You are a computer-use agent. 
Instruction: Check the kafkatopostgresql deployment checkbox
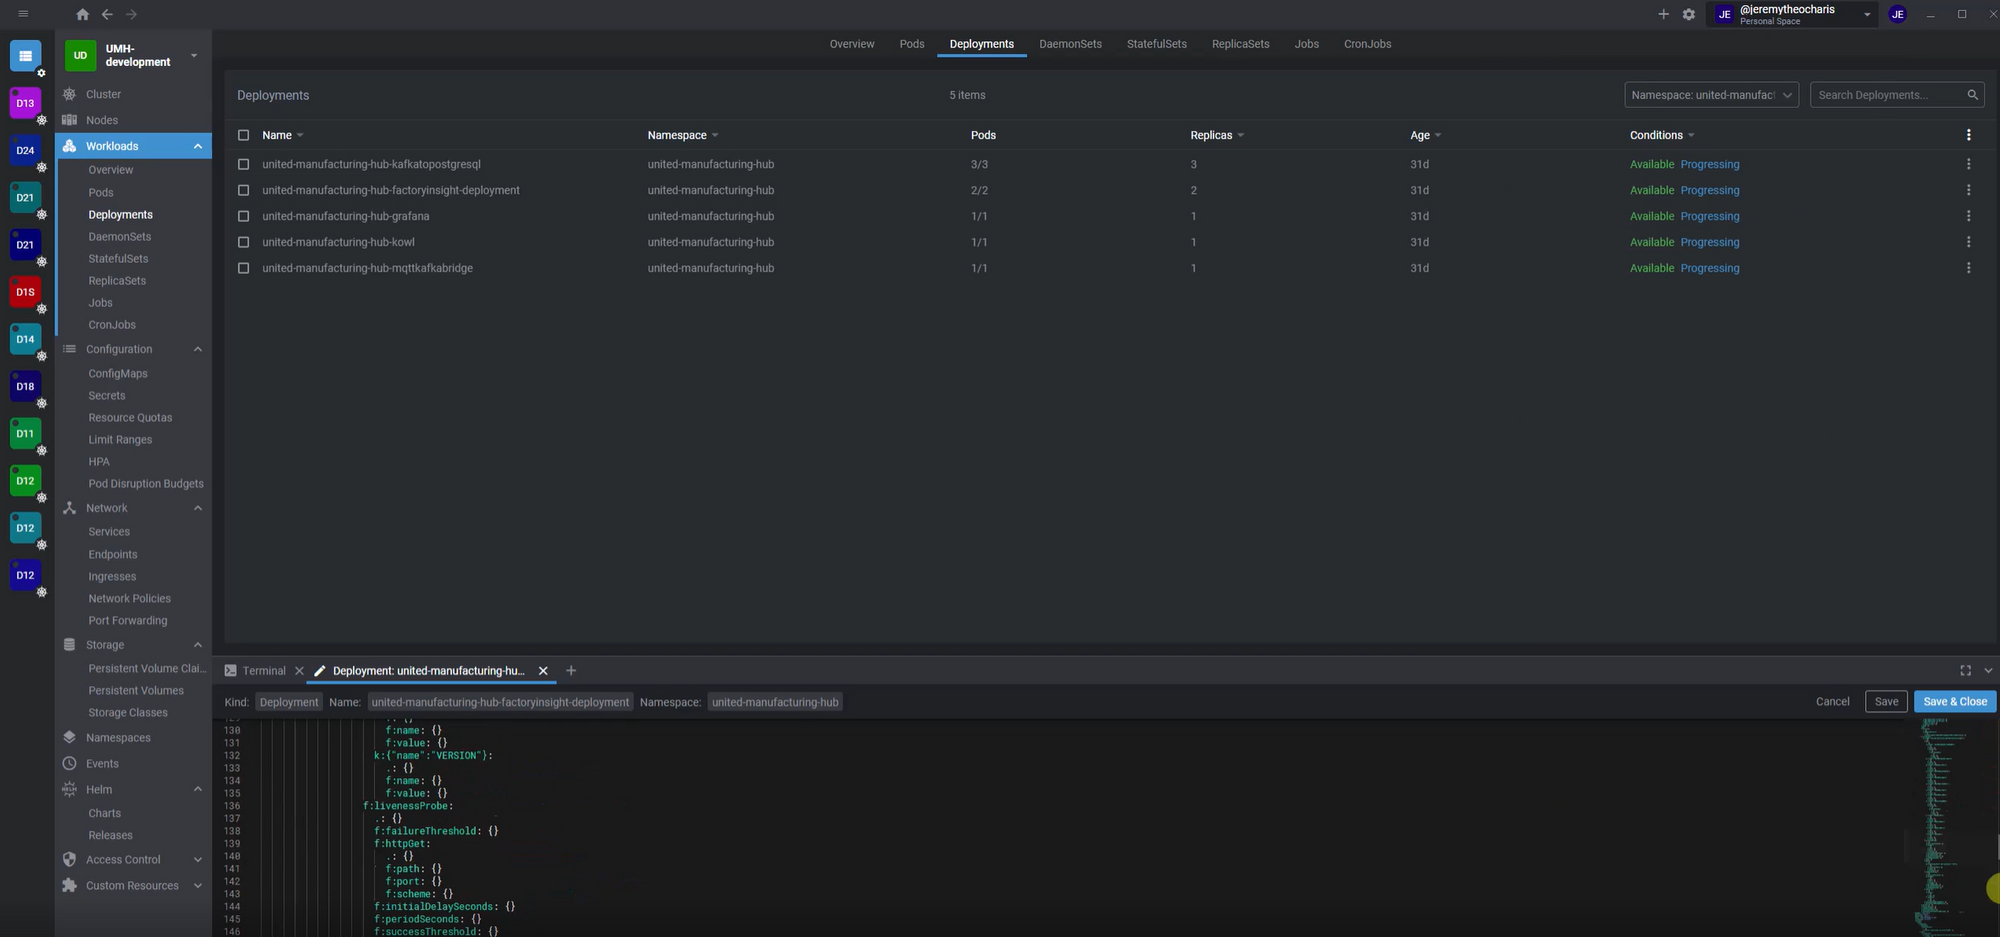click(x=243, y=164)
